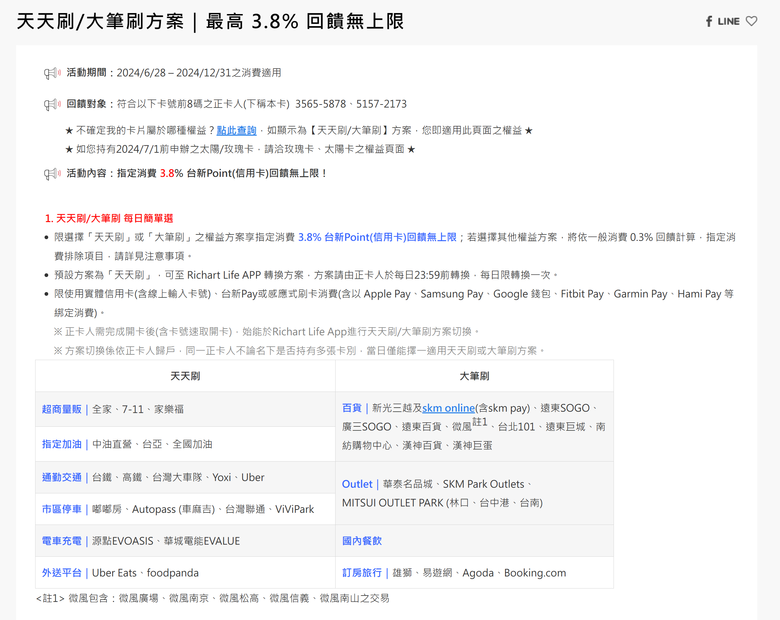The height and width of the screenshot is (620, 780).
Task: Click the 天天刷 table column header
Action: click(x=185, y=376)
